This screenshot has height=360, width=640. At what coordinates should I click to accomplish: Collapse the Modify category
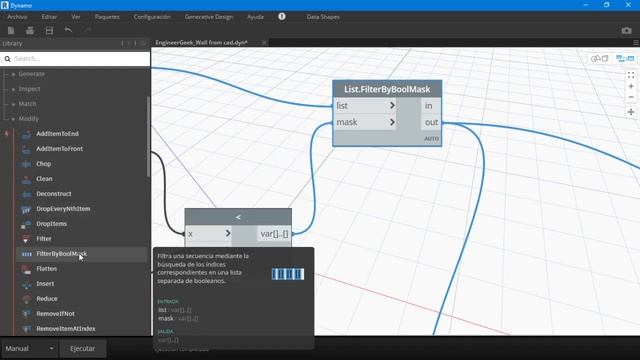[x=13, y=119]
